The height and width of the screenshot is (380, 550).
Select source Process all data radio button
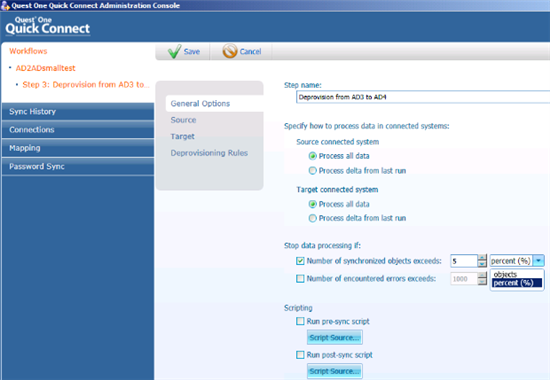point(312,156)
